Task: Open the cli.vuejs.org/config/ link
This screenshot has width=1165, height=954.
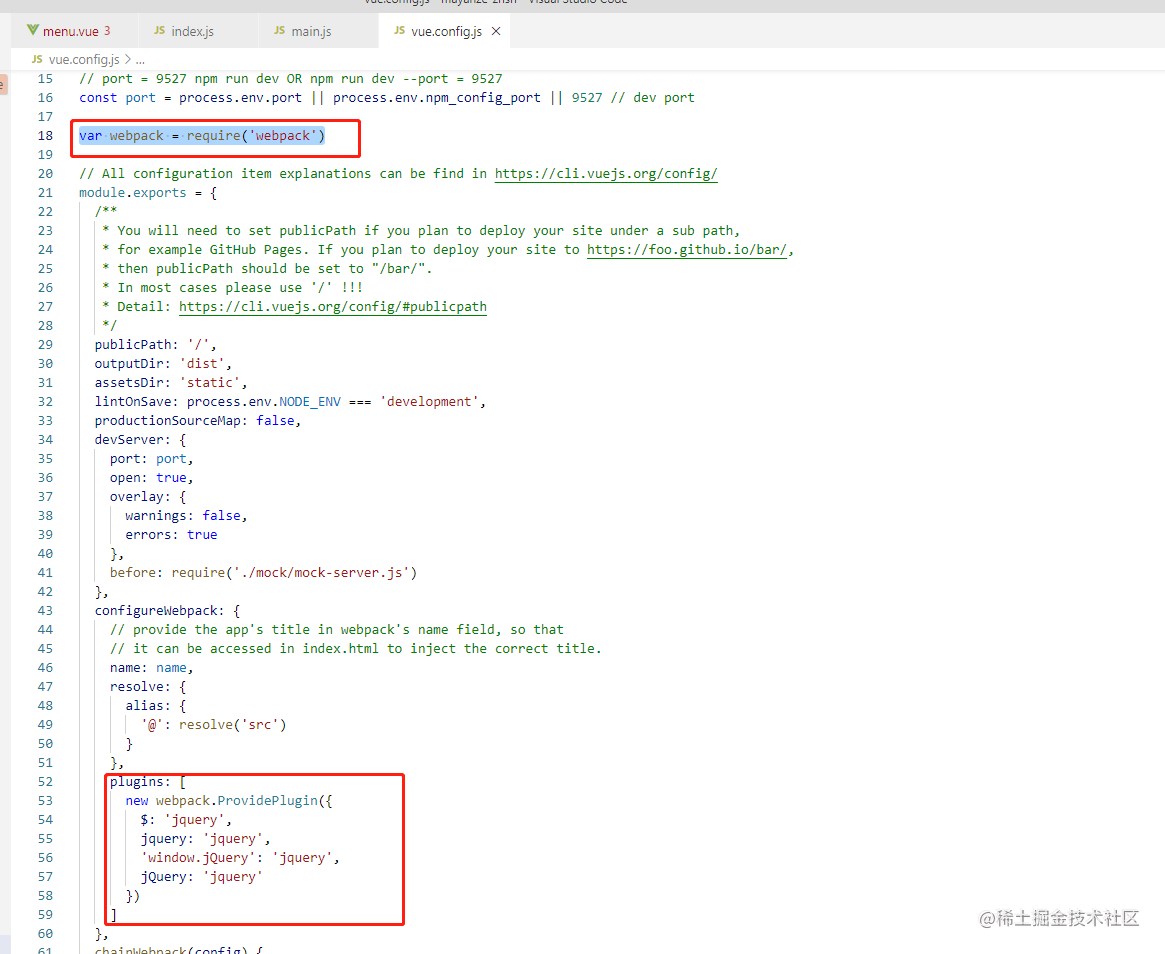Action: tap(606, 173)
